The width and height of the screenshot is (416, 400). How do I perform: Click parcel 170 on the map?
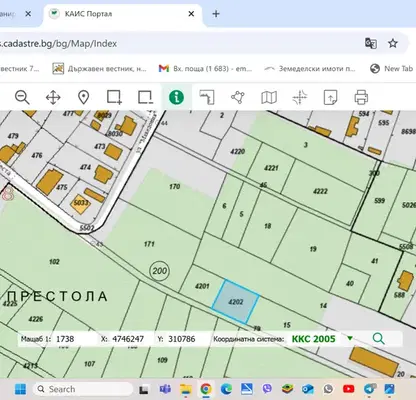175,186
